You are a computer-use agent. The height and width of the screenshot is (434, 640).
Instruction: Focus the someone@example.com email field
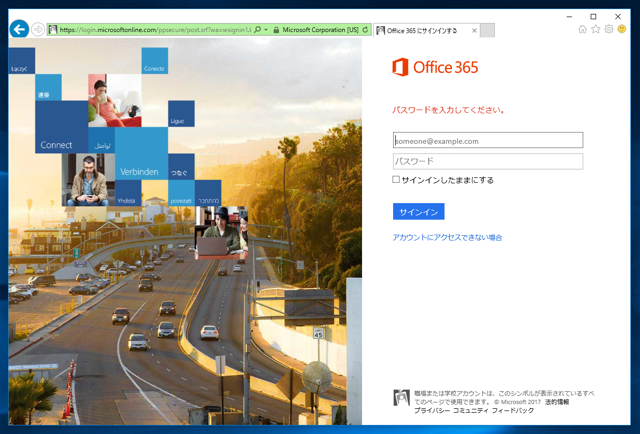click(488, 140)
